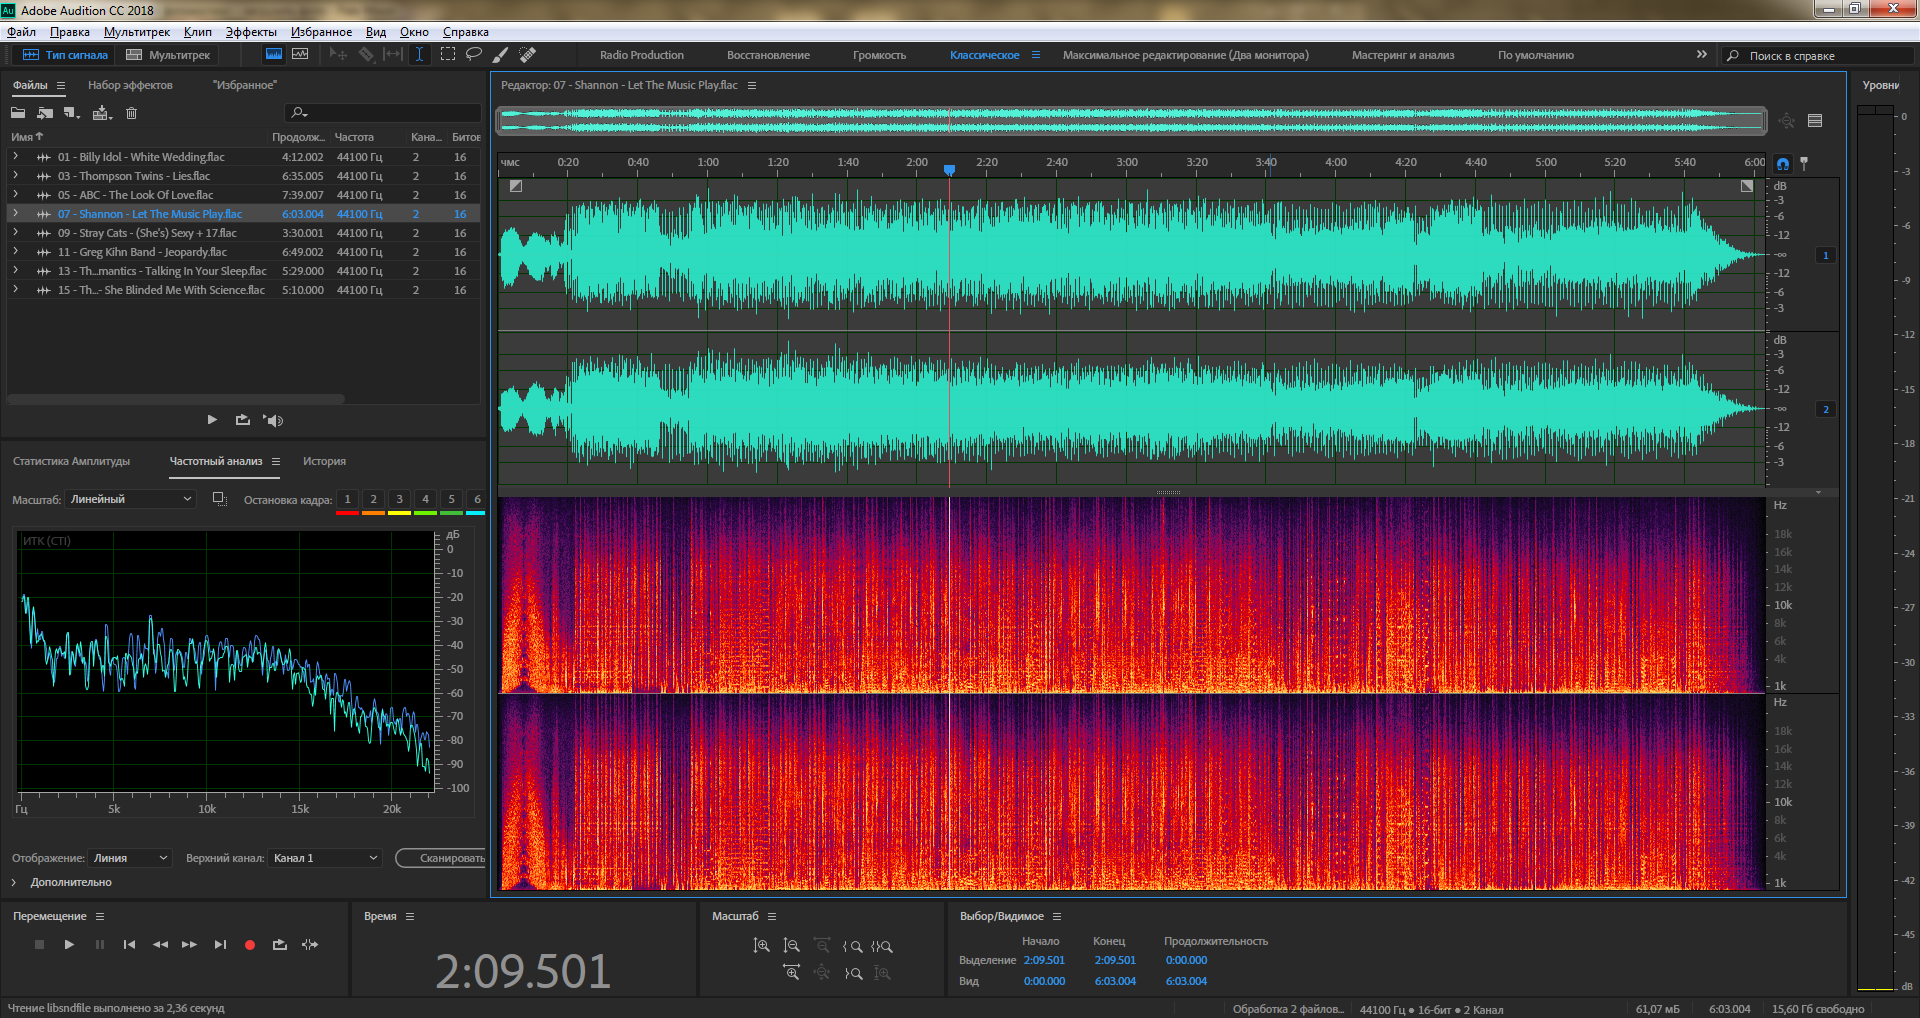Open the Избранное menu

pyautogui.click(x=321, y=32)
